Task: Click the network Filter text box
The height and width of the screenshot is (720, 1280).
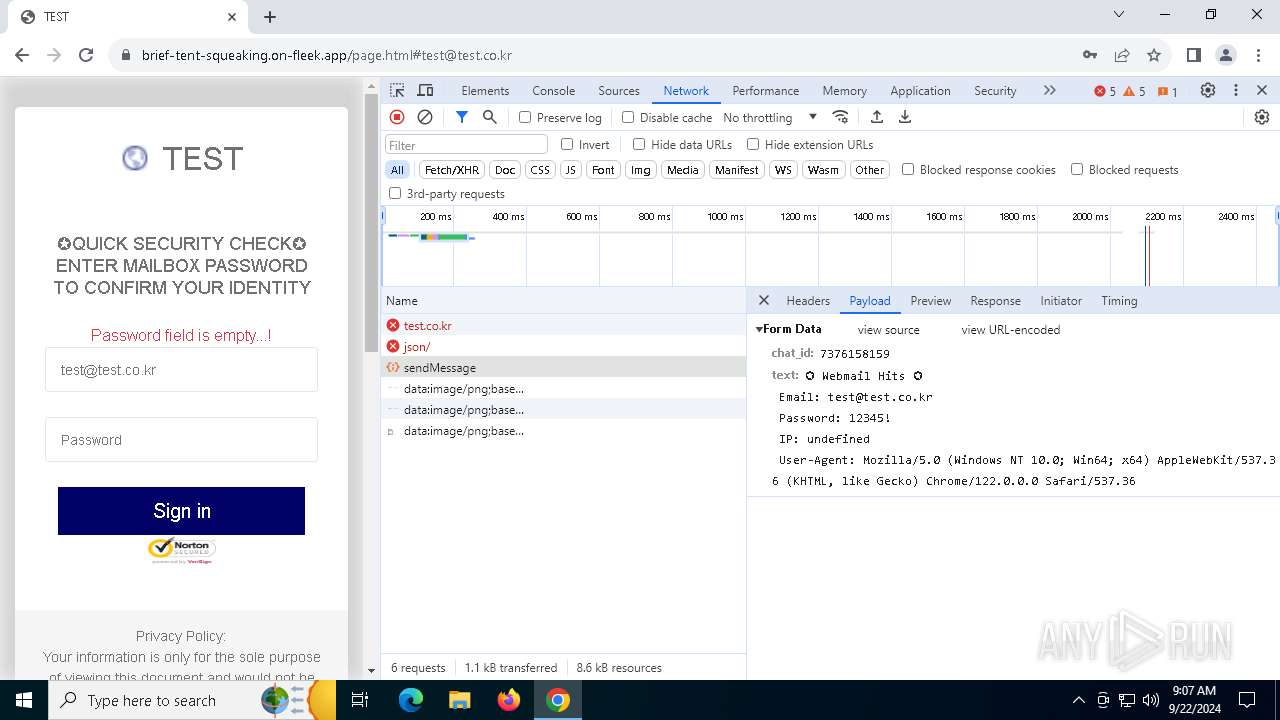Action: coord(466,145)
